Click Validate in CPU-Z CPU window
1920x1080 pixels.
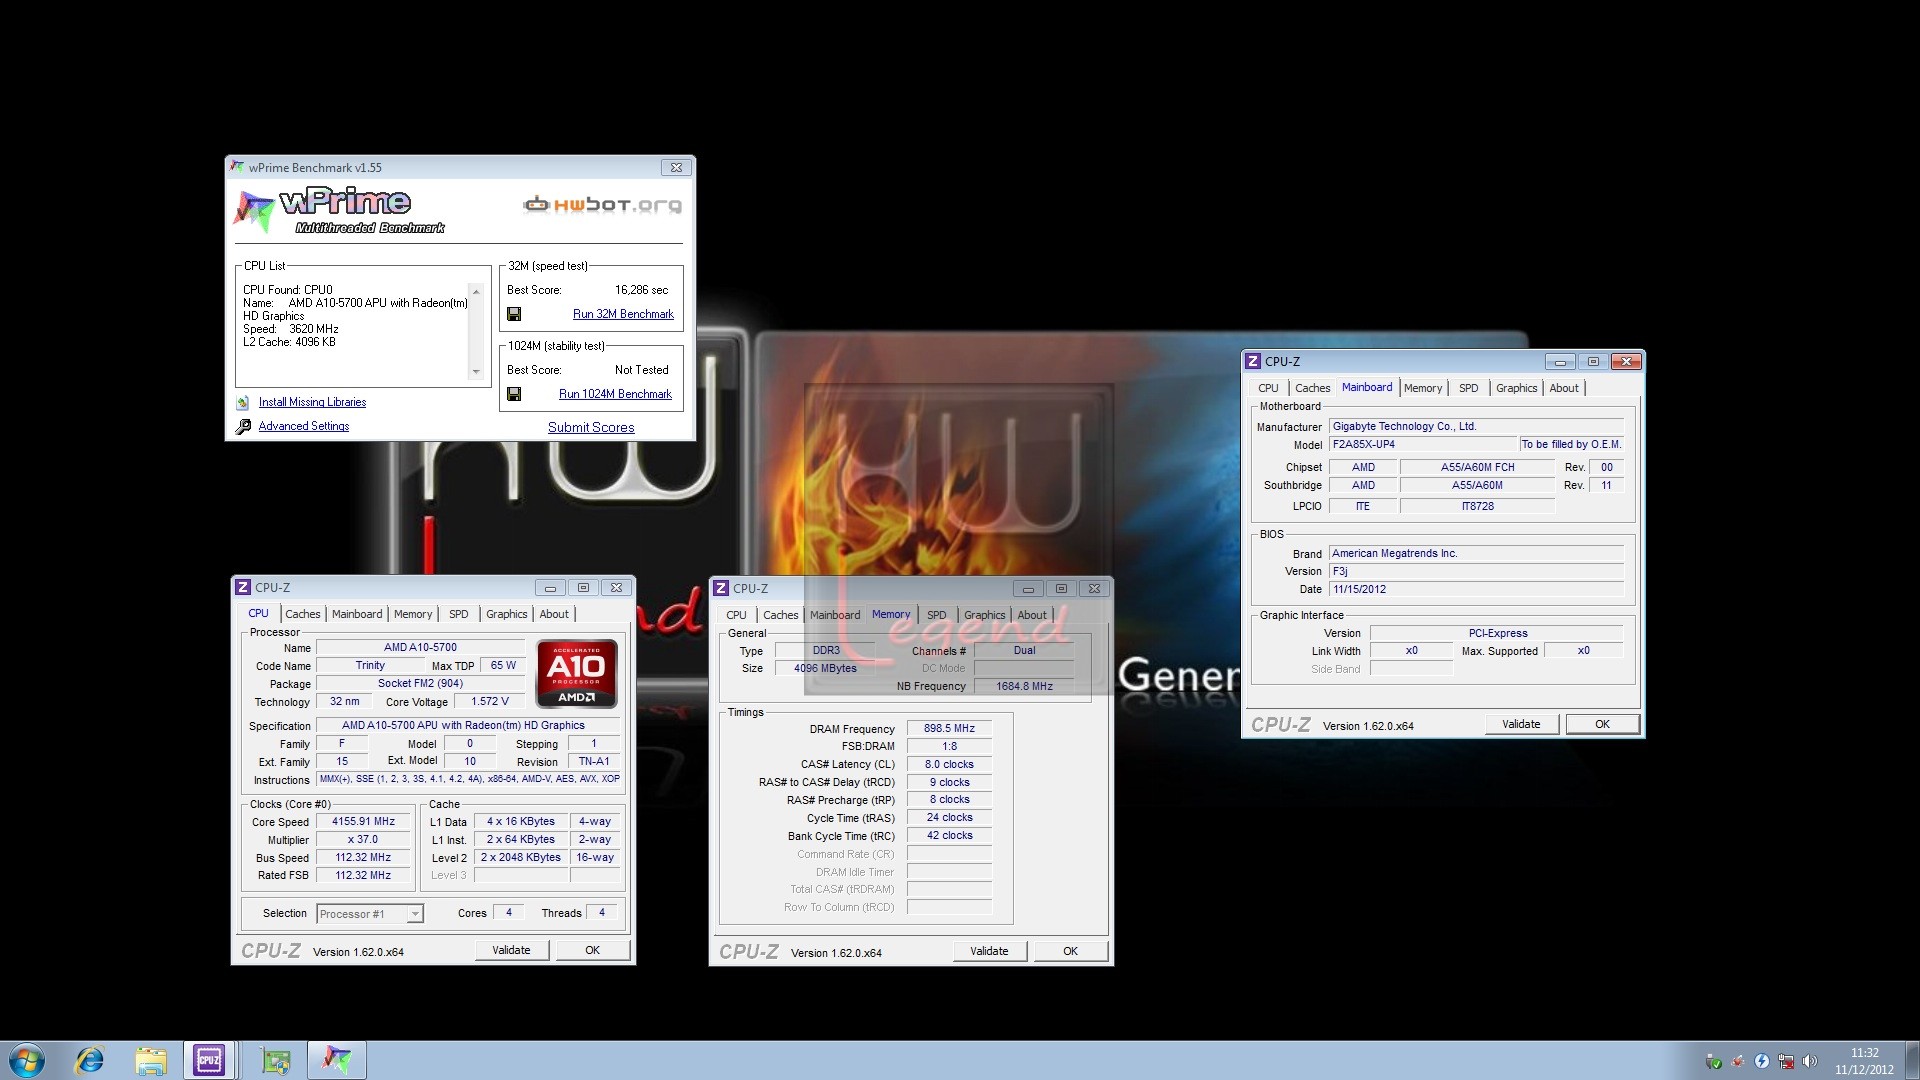click(x=511, y=950)
